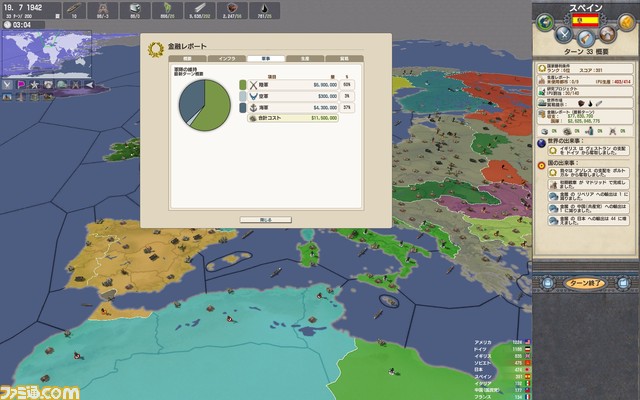Click the ターン終了 end turn button
Image resolution: width=640 pixels, height=400 pixels.
tap(585, 283)
